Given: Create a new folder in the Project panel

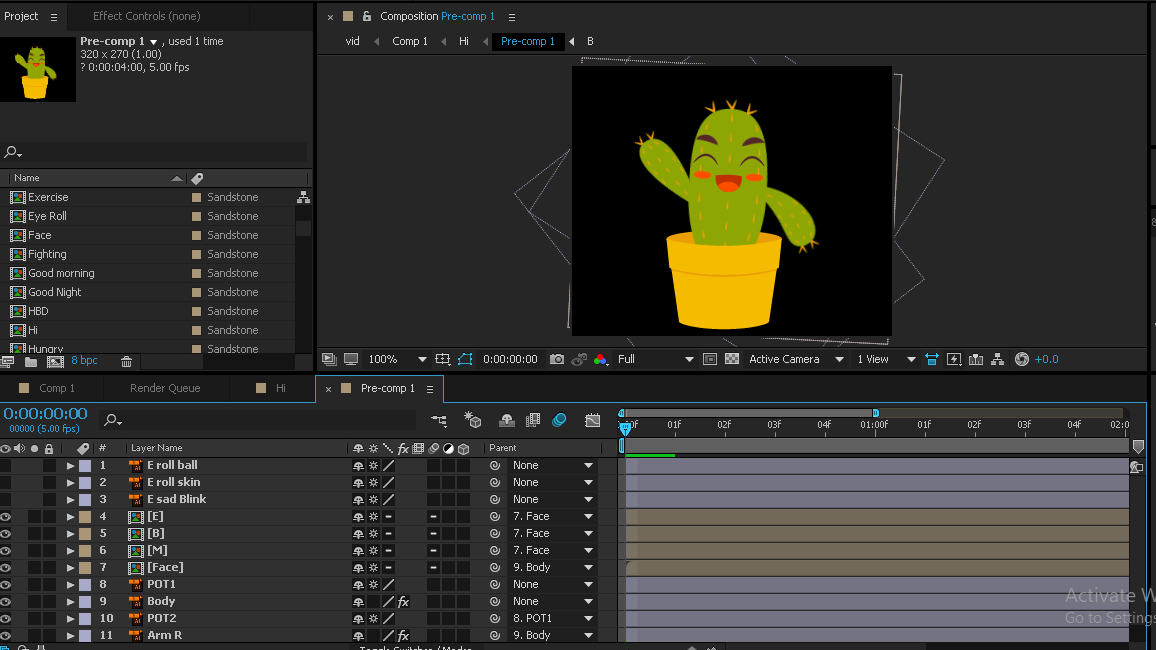Looking at the screenshot, I should pyautogui.click(x=31, y=362).
